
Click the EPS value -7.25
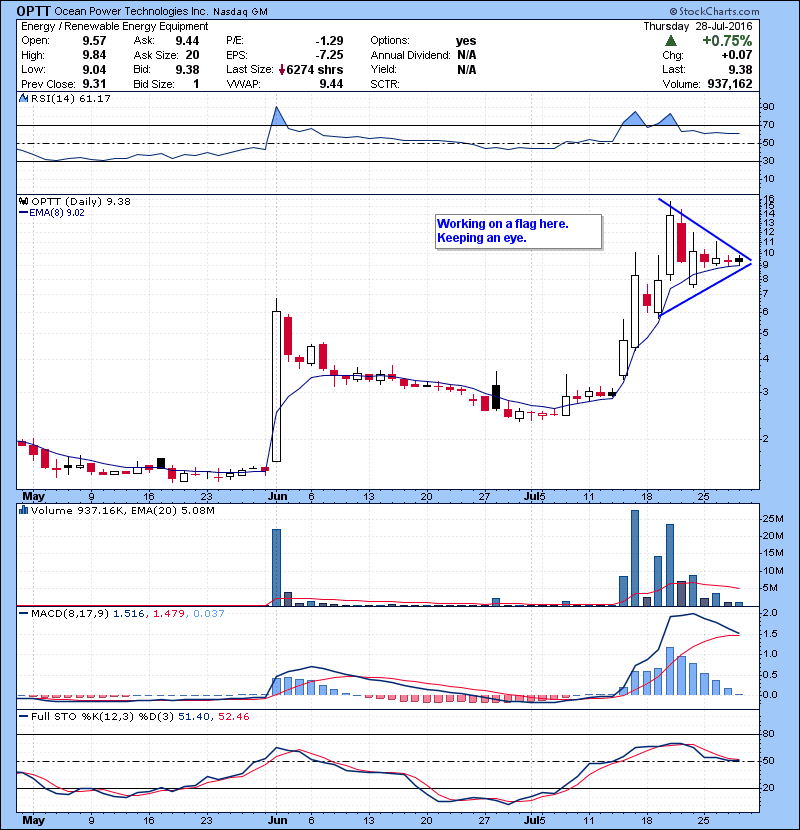click(x=329, y=55)
